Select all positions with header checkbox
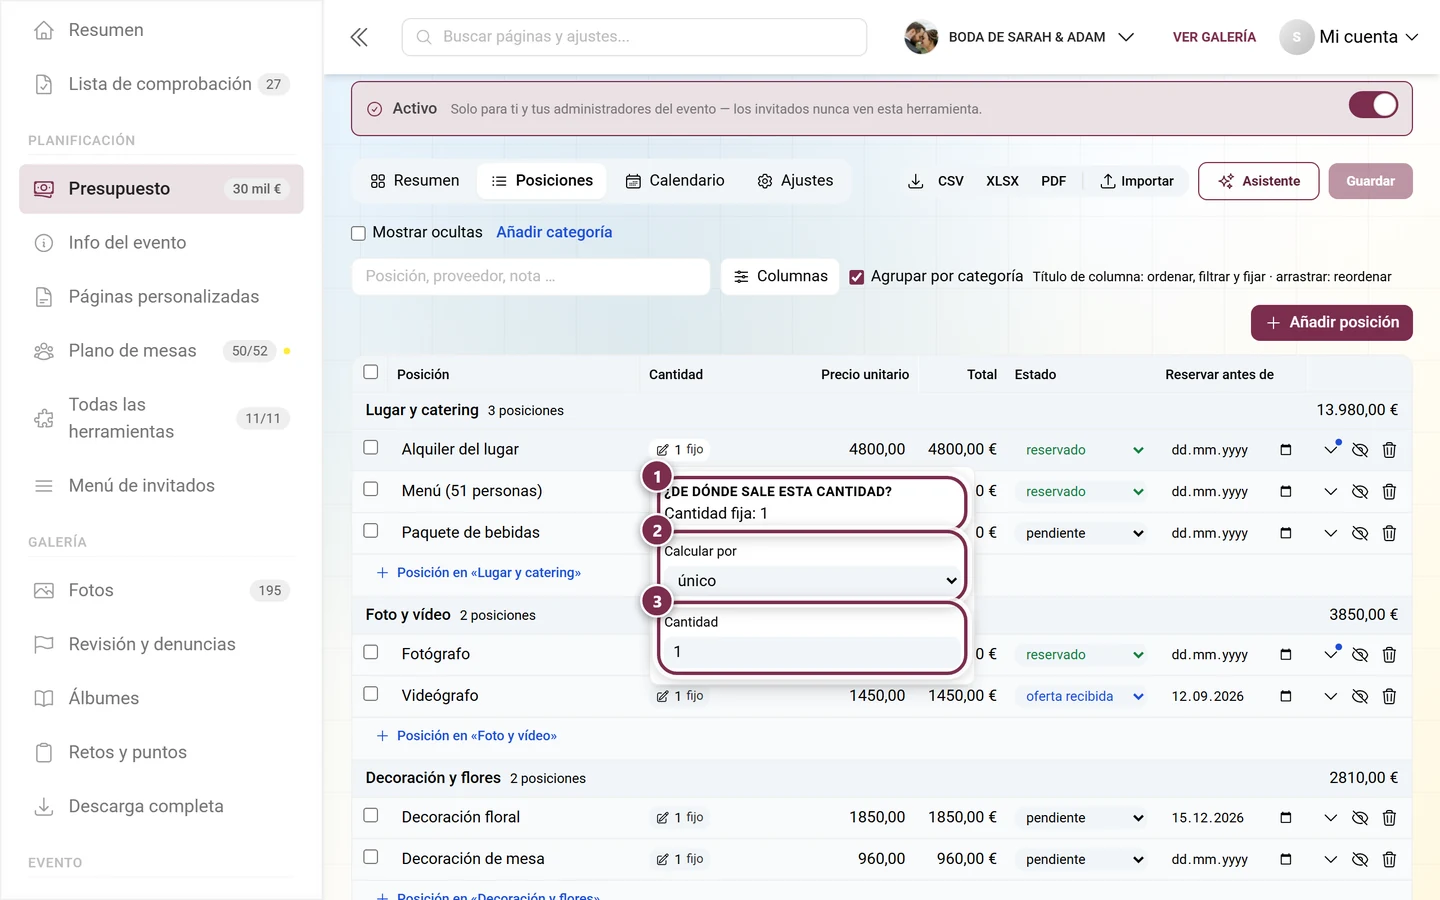1440x900 pixels. 371,372
